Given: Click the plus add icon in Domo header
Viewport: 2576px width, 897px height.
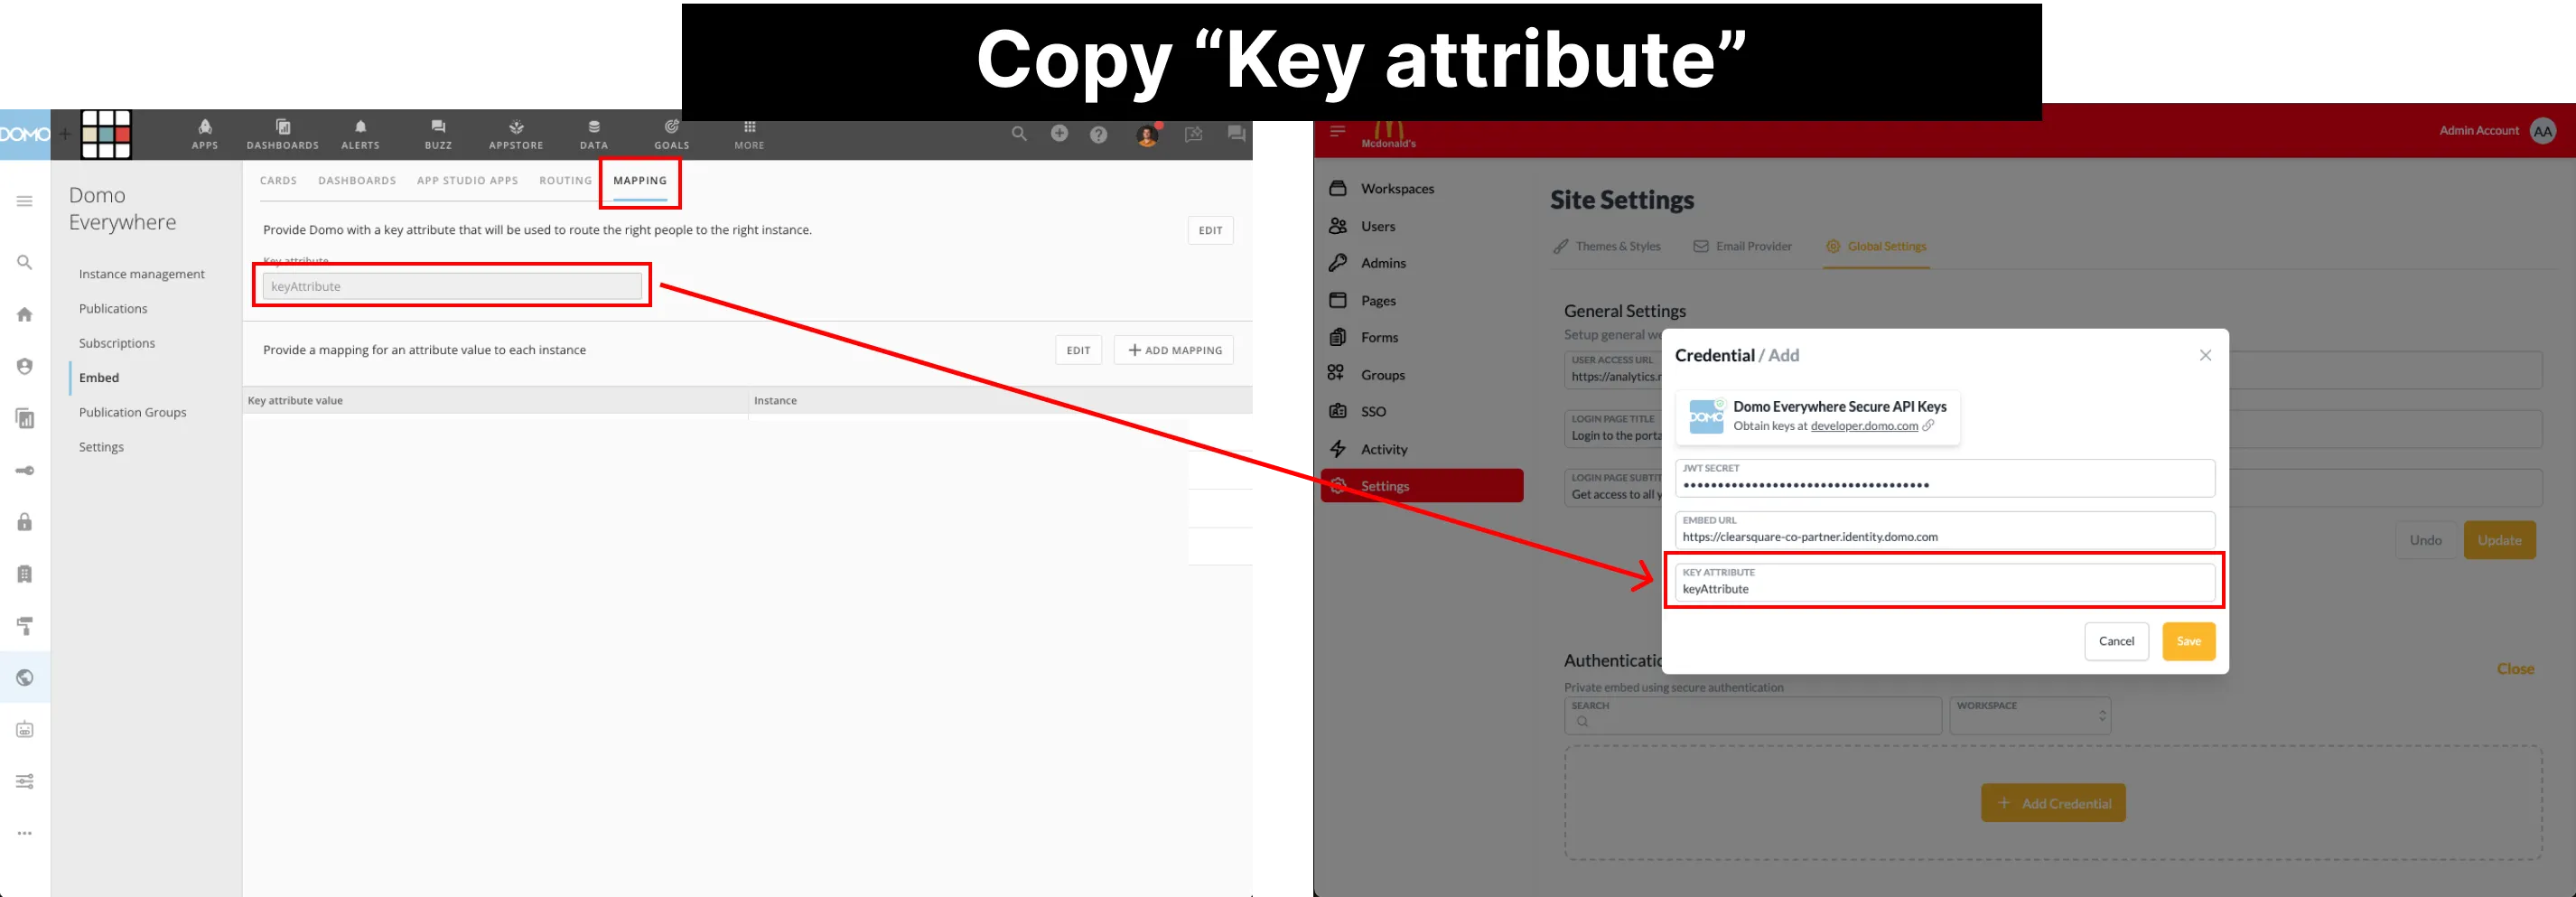Looking at the screenshot, I should click(1059, 133).
